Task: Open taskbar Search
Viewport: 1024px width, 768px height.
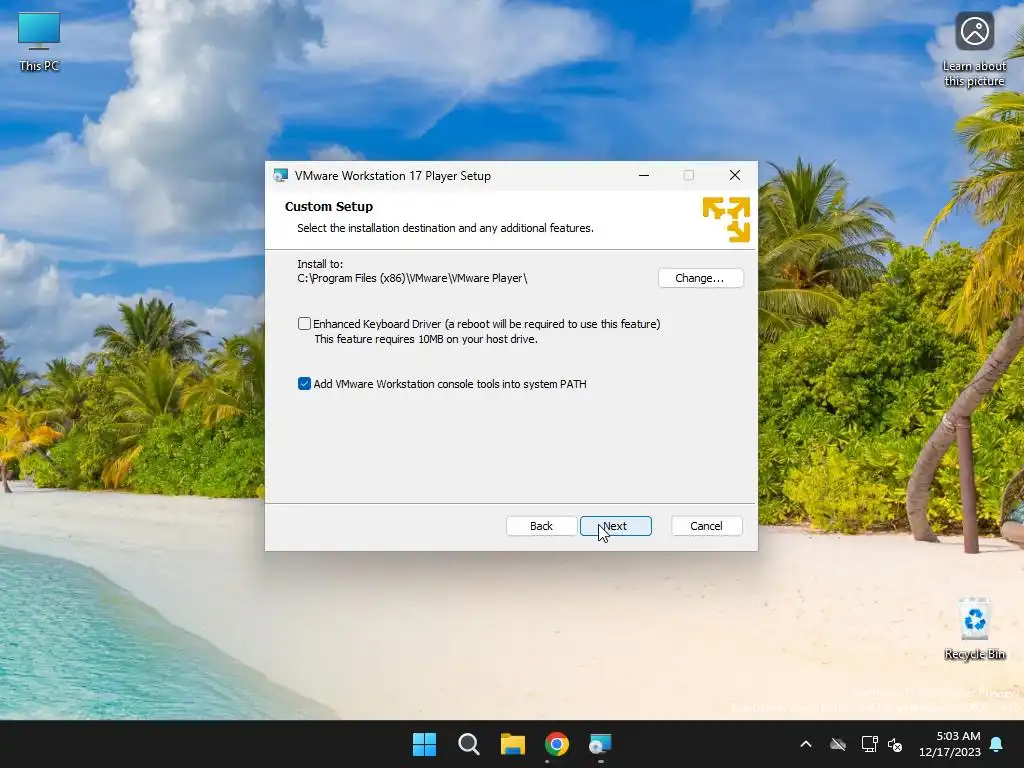Action: pyautogui.click(x=469, y=744)
